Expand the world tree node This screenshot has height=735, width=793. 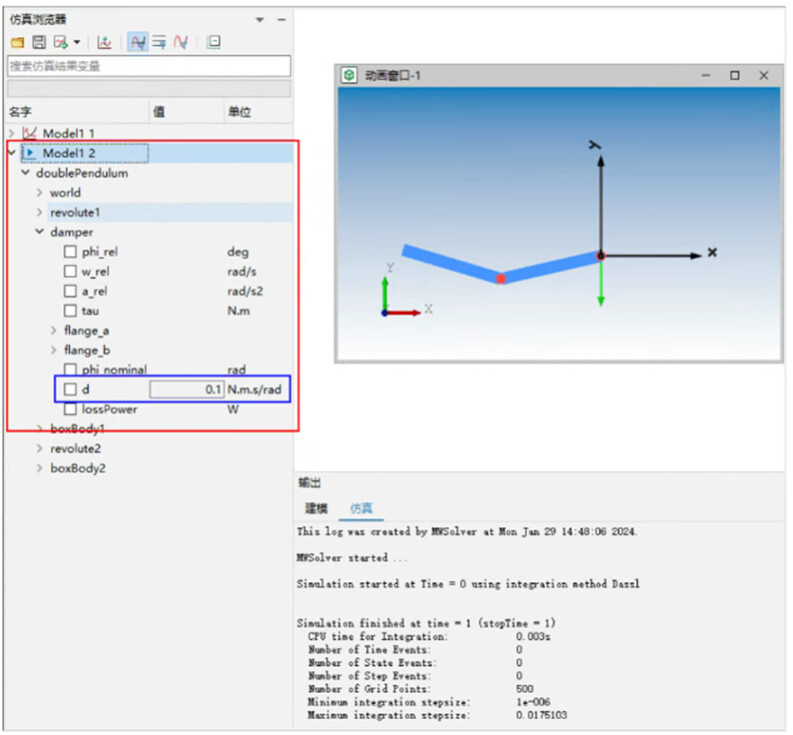point(39,193)
